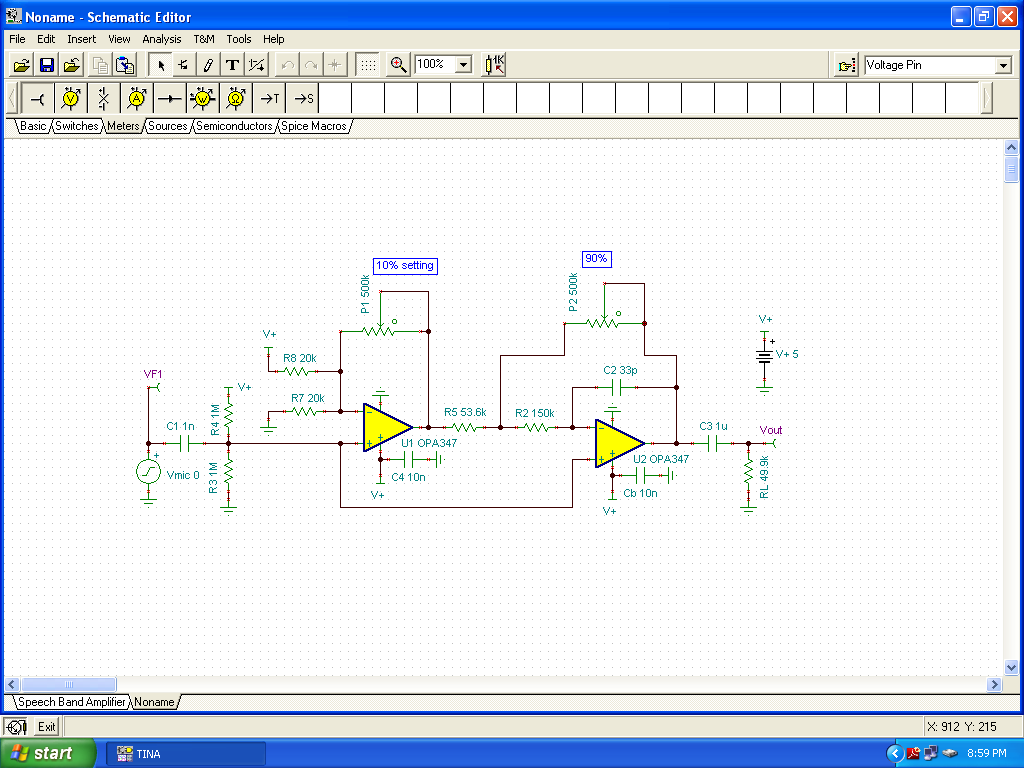Switch to the Basic components tab
The width and height of the screenshot is (1024, 768).
point(33,126)
